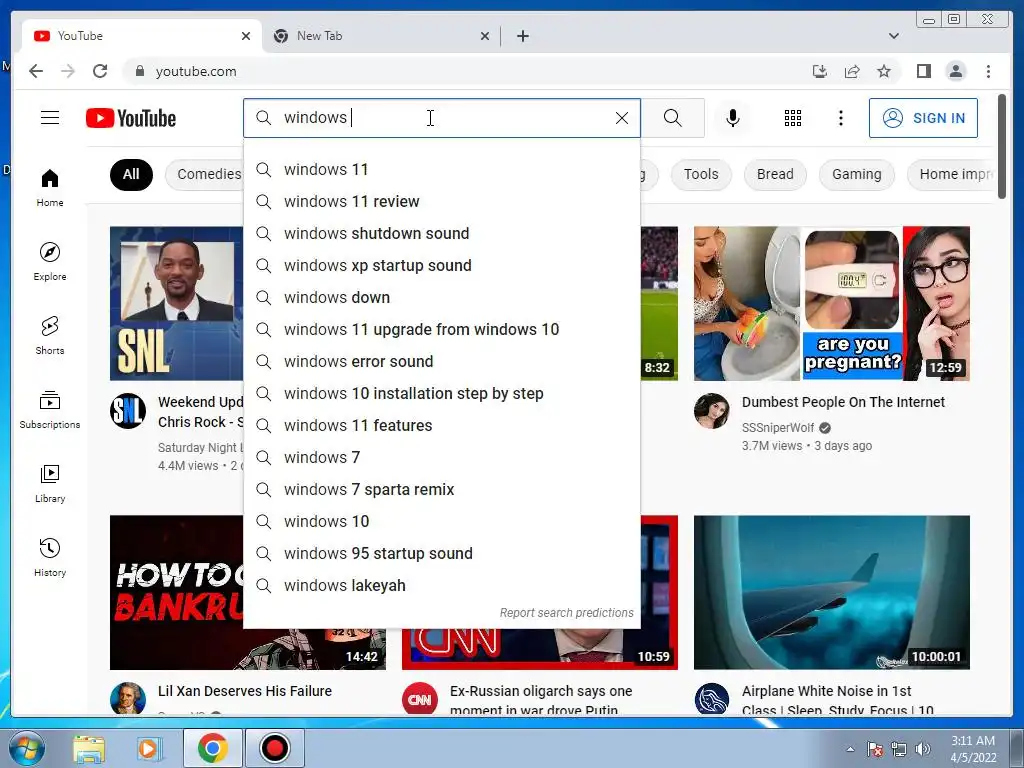Reload the page with the refresh icon
Screen dimensions: 1024x768
[100, 71]
